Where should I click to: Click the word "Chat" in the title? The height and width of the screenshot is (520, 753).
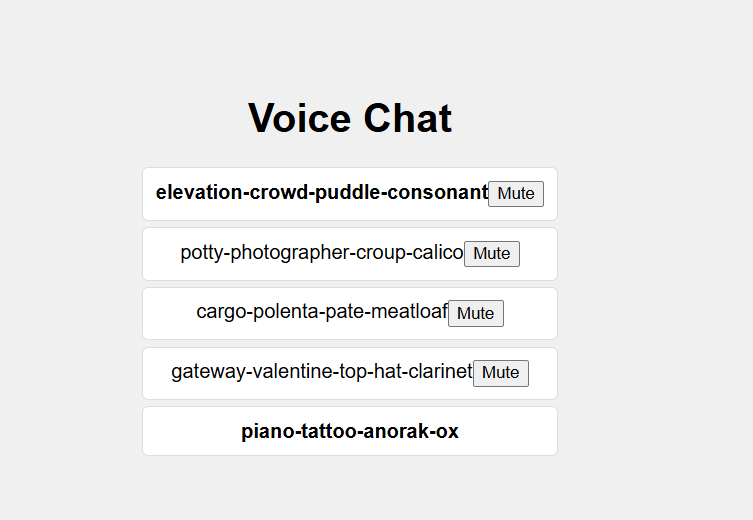407,118
